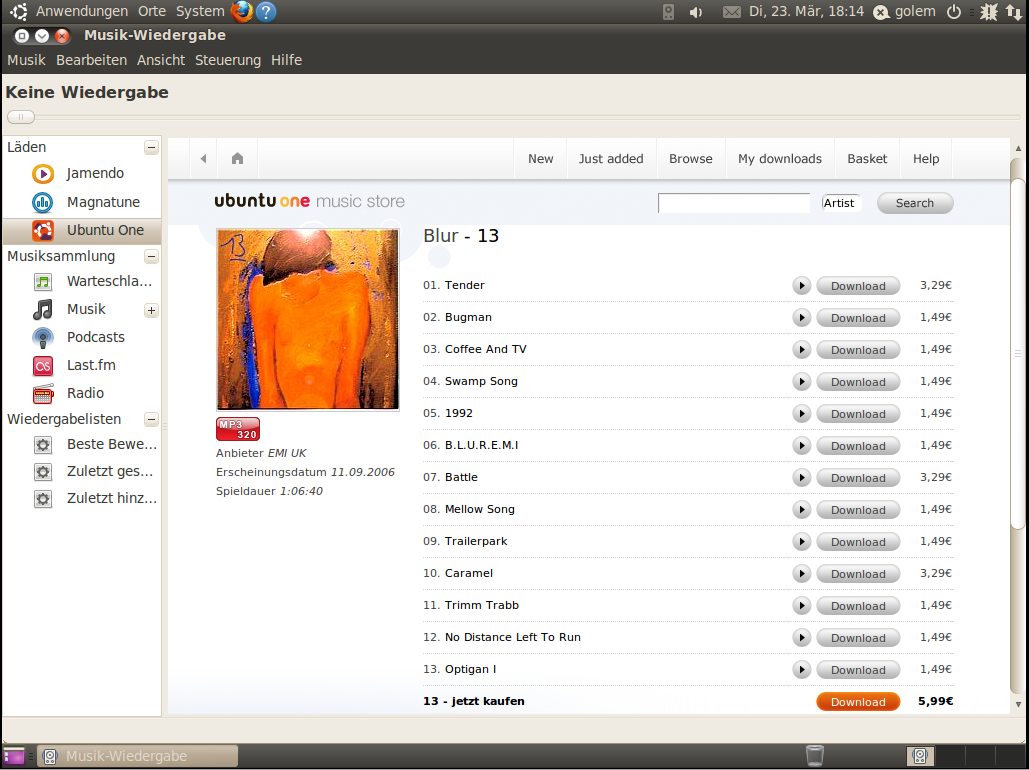Open the Radio source icon
Screen dimensions: 1029x770
43,393
